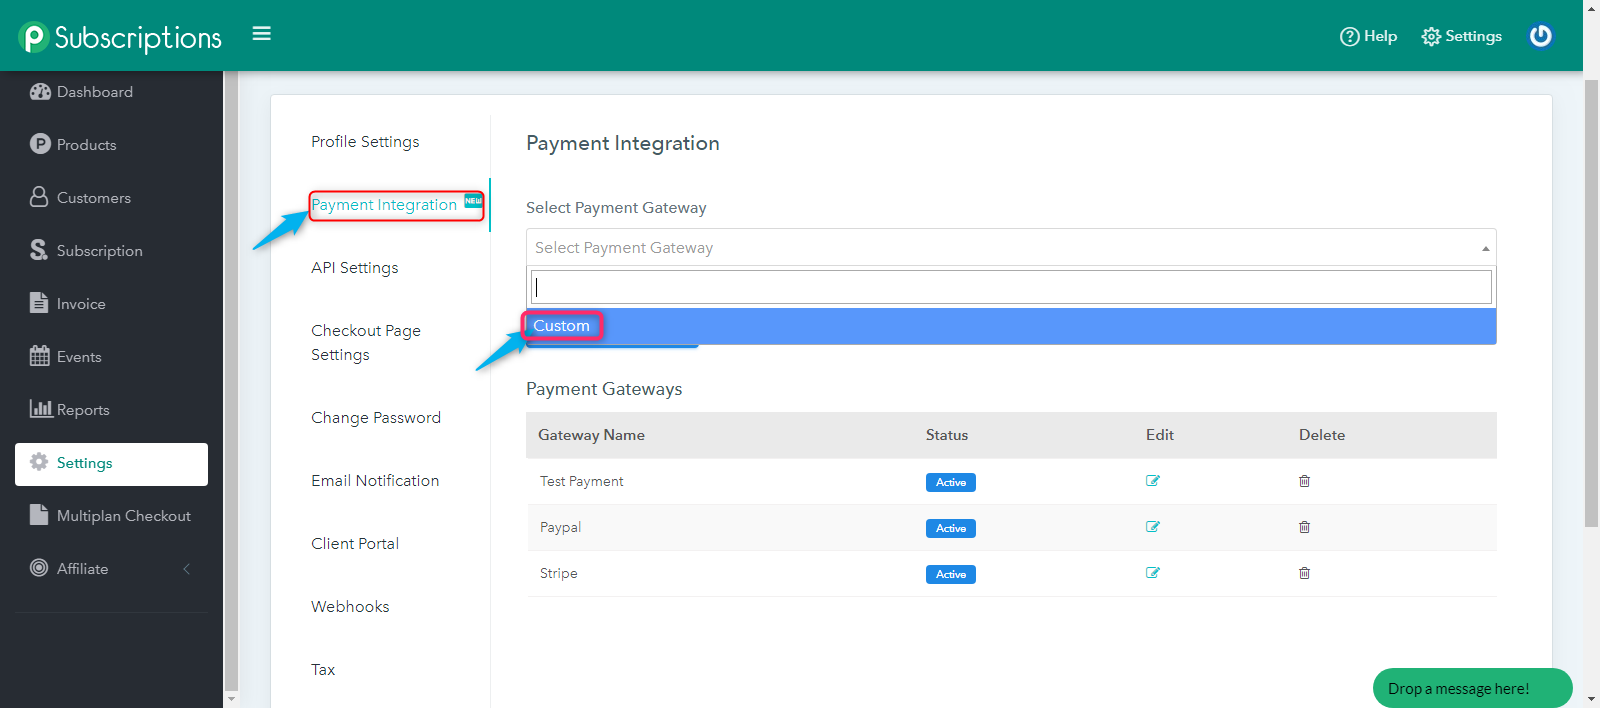This screenshot has height=708, width=1600.
Task: Go to Multiplan Checkout page
Action: click(124, 516)
